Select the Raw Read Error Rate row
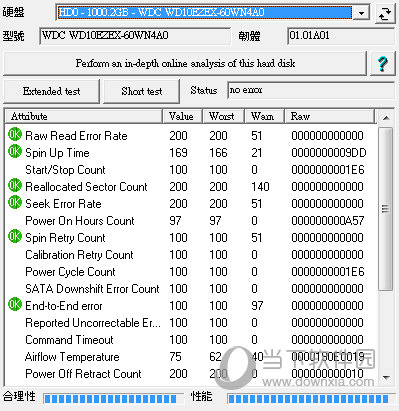Viewport: 399px width, 411px height. pos(192,136)
